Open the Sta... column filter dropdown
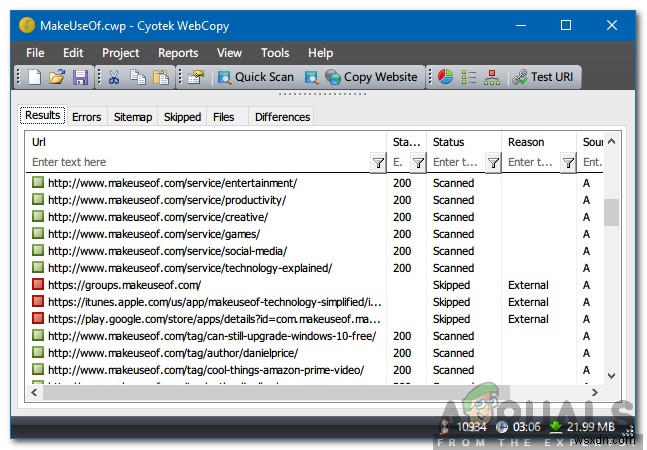647x450 pixels. pos(418,163)
